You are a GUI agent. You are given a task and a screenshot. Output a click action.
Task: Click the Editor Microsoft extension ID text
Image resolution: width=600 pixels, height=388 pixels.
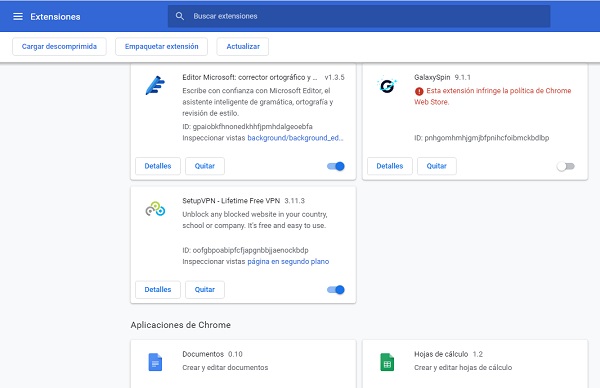248,126
